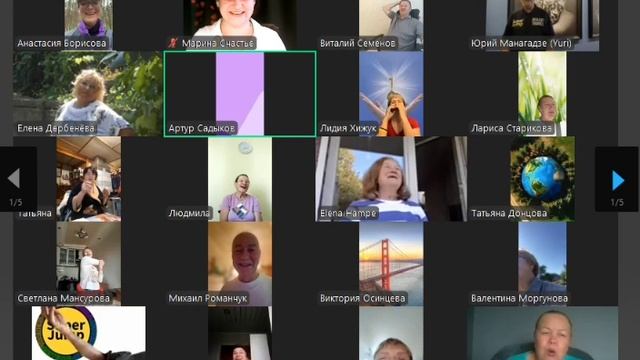This screenshot has width=640, height=360.
Task: Click muted mic icon beside Марина Счастье
Action: pos(173,42)
